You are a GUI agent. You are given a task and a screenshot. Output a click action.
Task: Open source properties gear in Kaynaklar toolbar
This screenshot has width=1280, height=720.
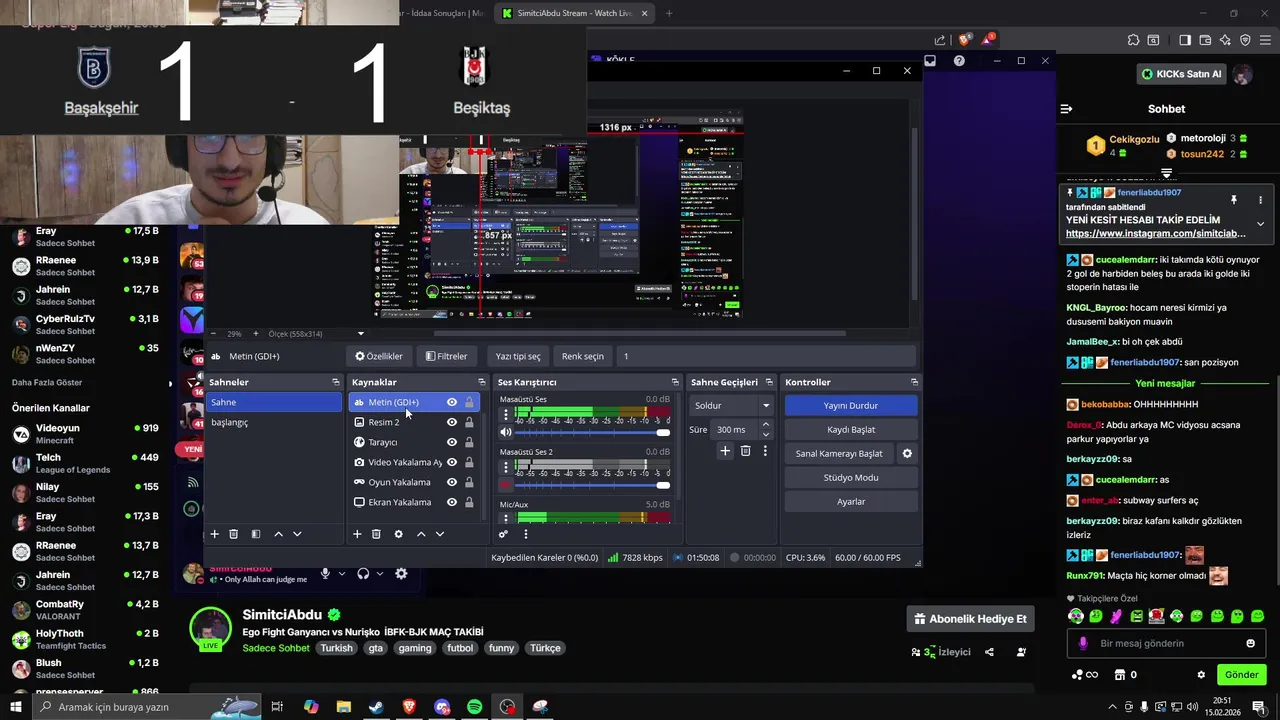point(398,534)
